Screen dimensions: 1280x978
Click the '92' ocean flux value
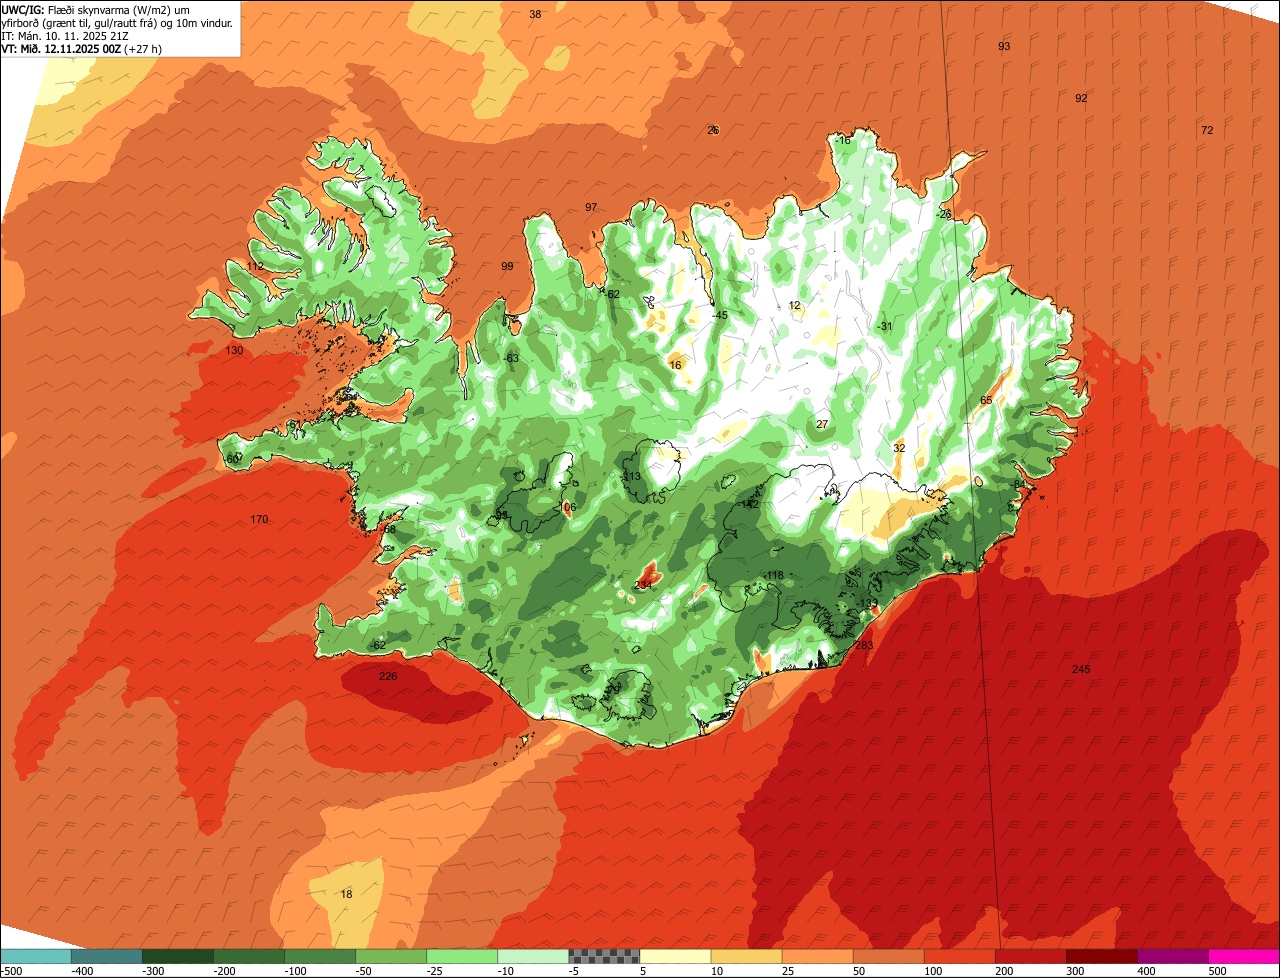coord(1081,98)
